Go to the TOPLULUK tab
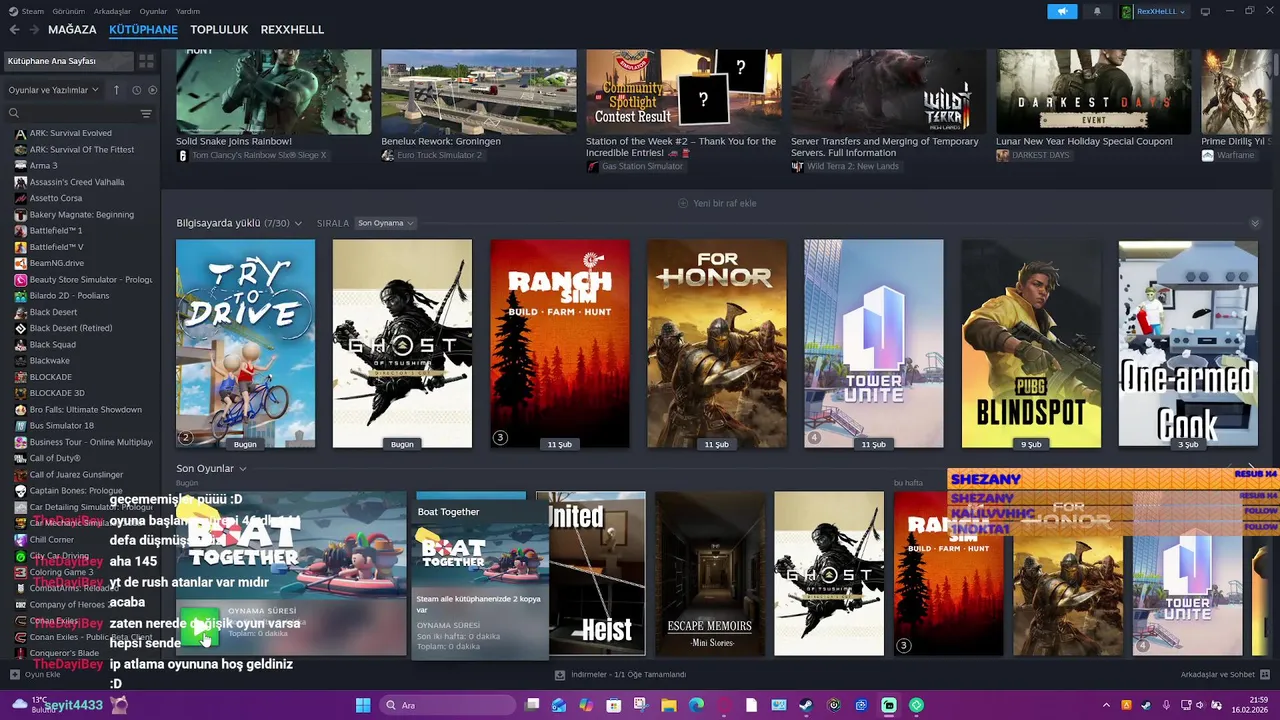 click(219, 30)
